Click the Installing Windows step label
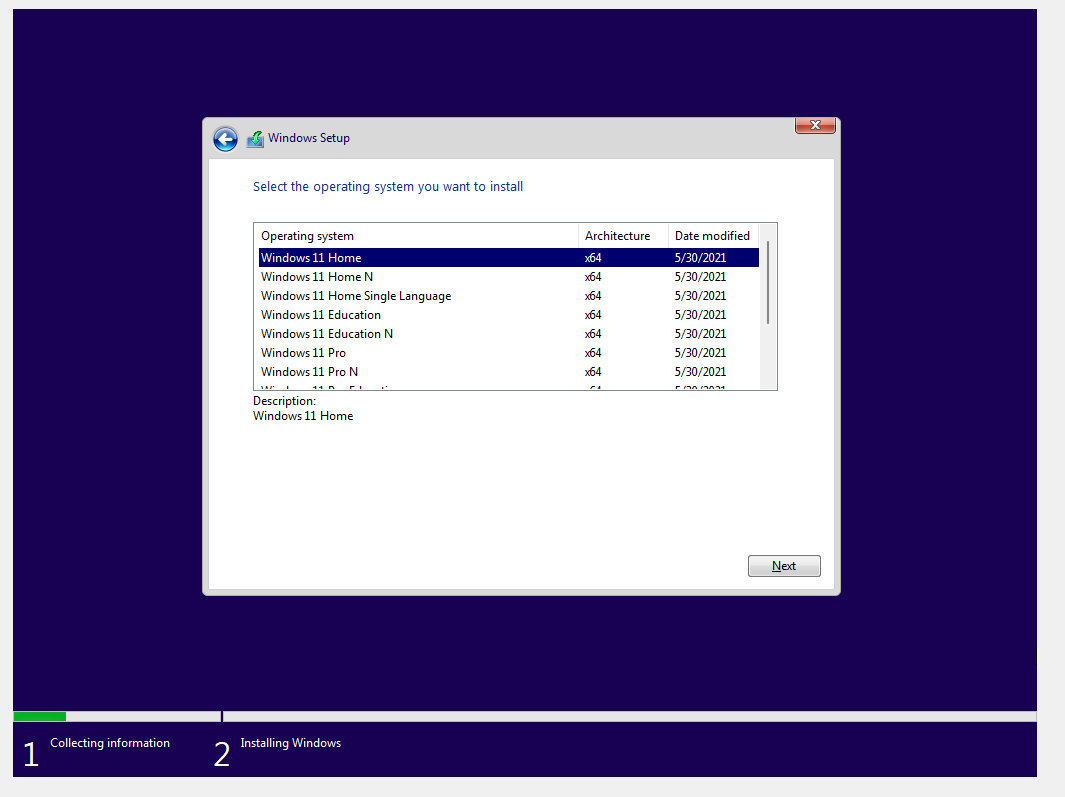Screen dimensions: 1065x797 pos(291,743)
